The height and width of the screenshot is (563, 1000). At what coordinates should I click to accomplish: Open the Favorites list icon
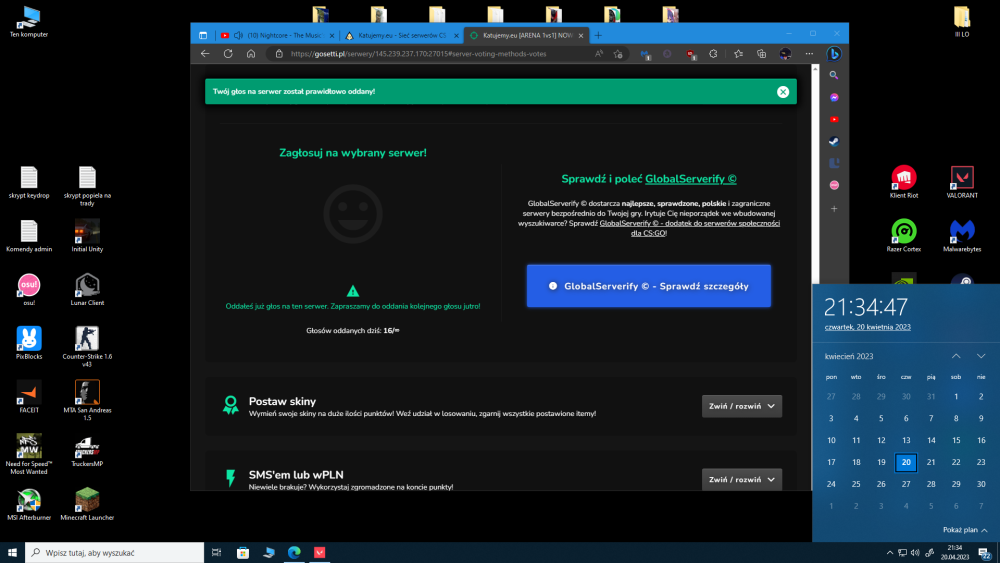738,54
